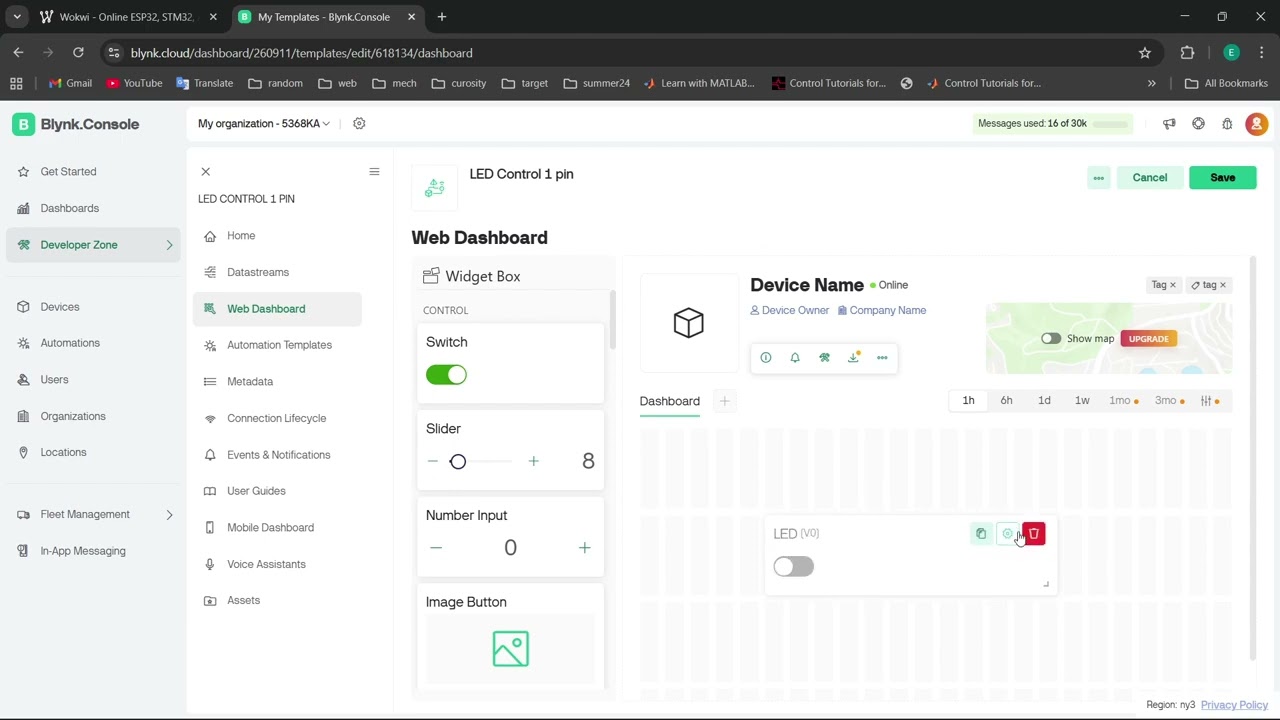Open the My organization dropdown

tap(264, 124)
